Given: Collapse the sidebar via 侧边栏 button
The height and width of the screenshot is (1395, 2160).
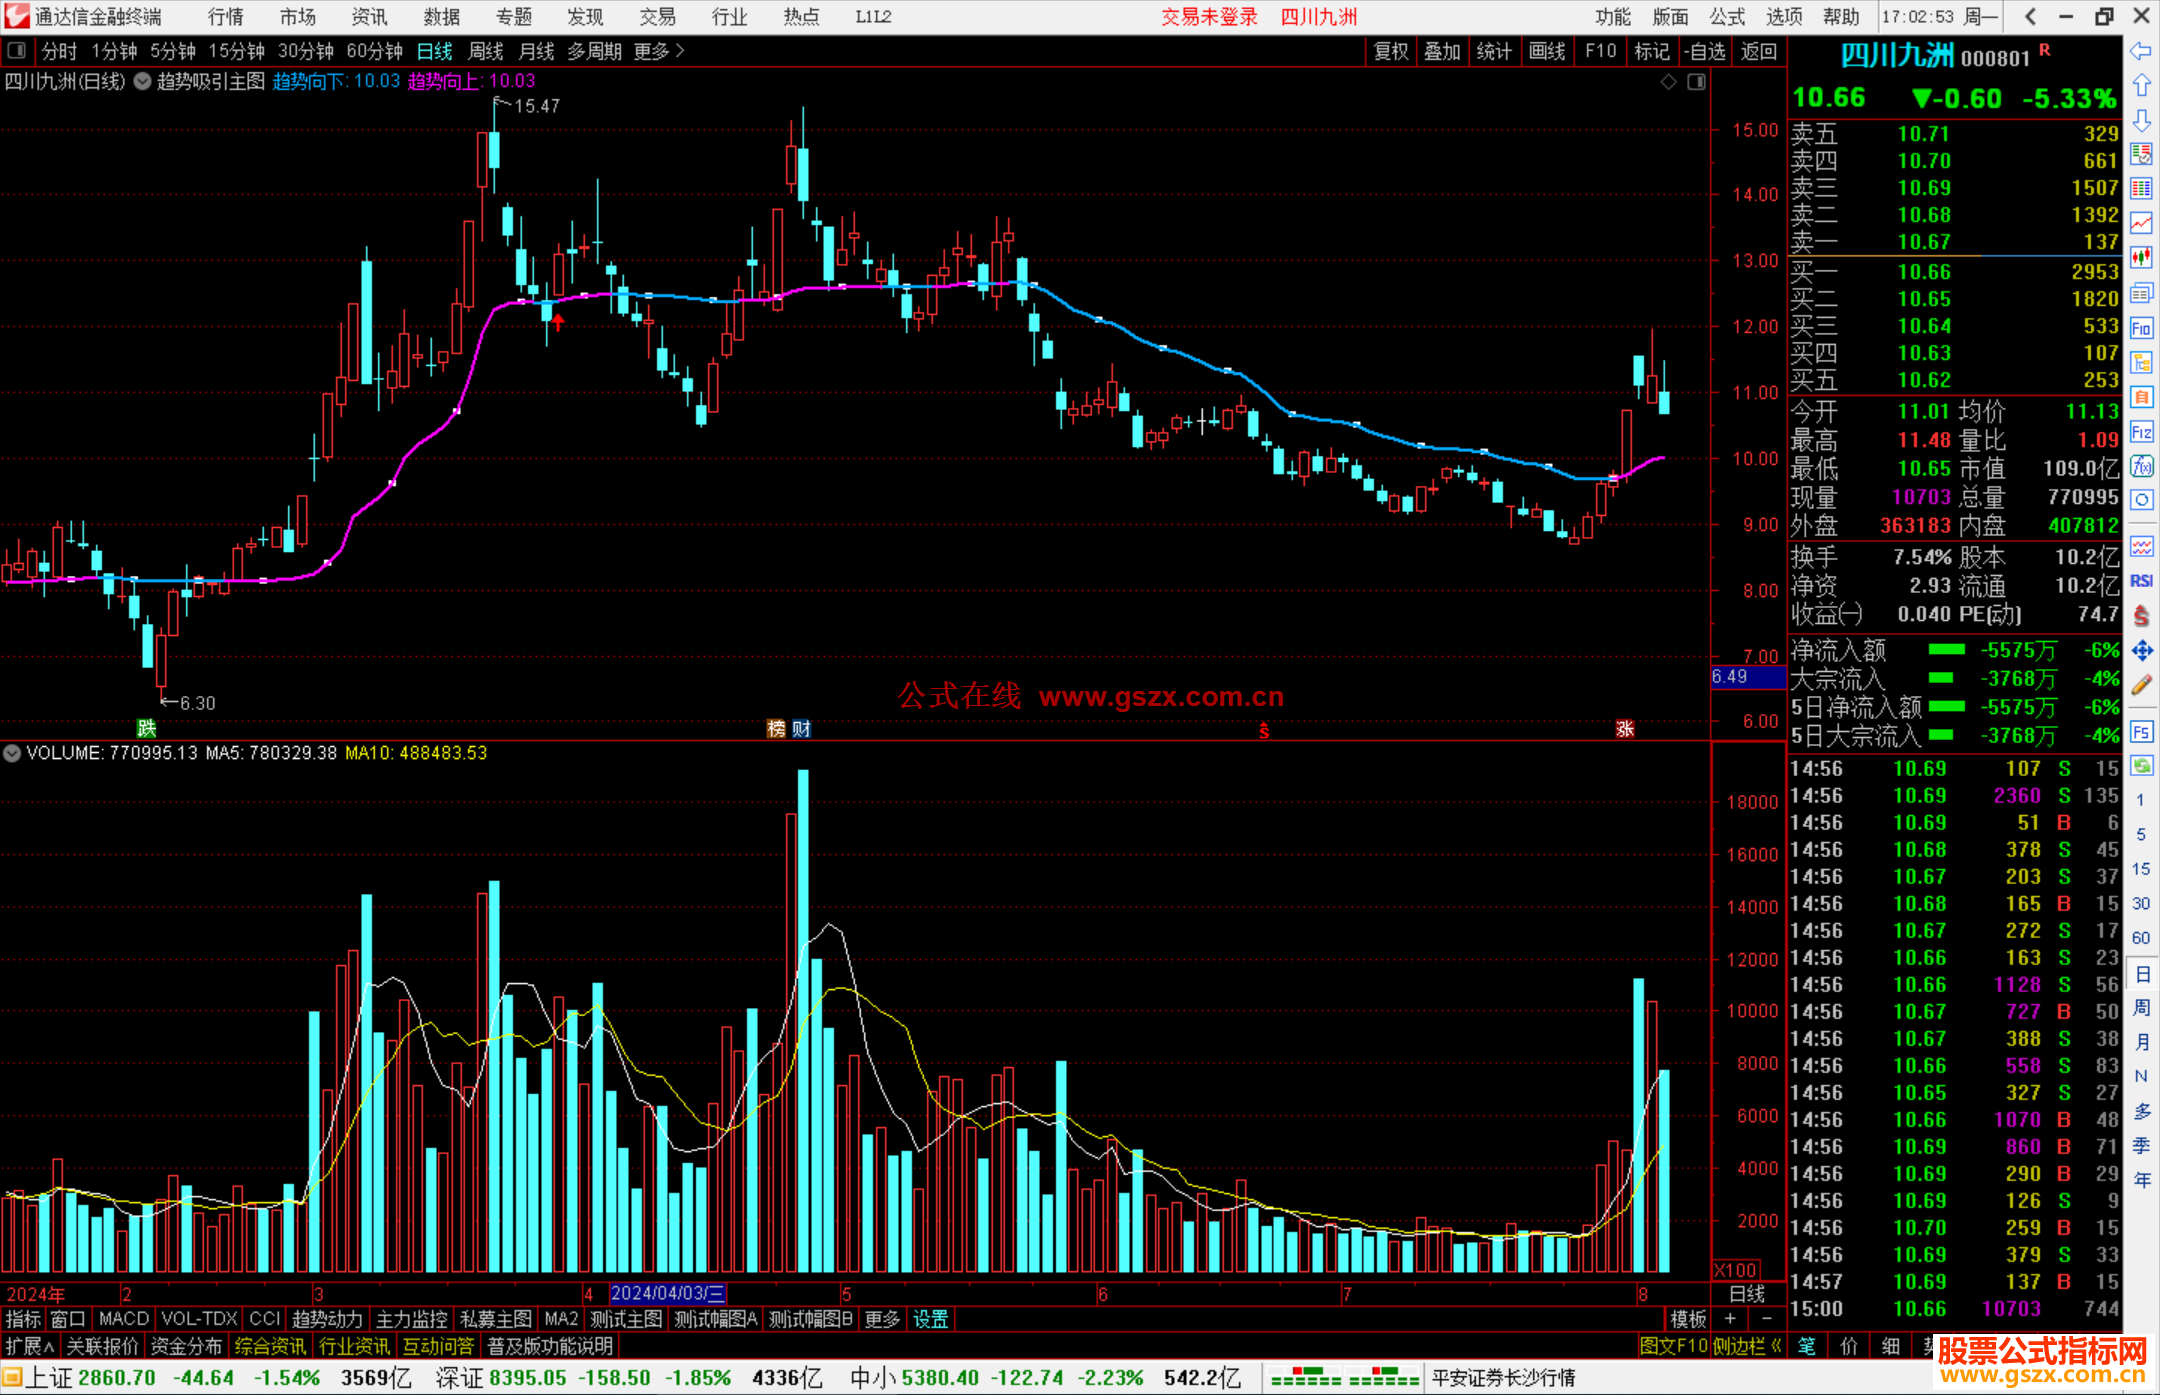Looking at the screenshot, I should [1746, 1346].
